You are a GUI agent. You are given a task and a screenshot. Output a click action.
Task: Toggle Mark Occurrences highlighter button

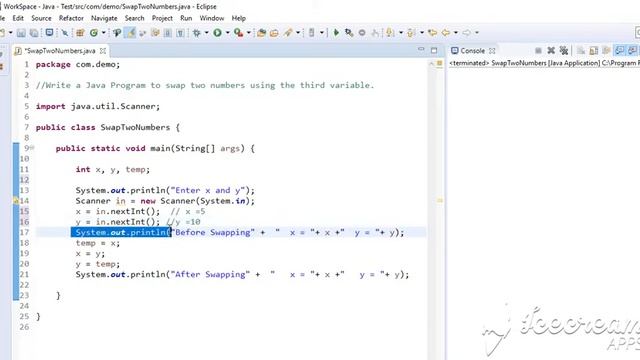point(131,33)
